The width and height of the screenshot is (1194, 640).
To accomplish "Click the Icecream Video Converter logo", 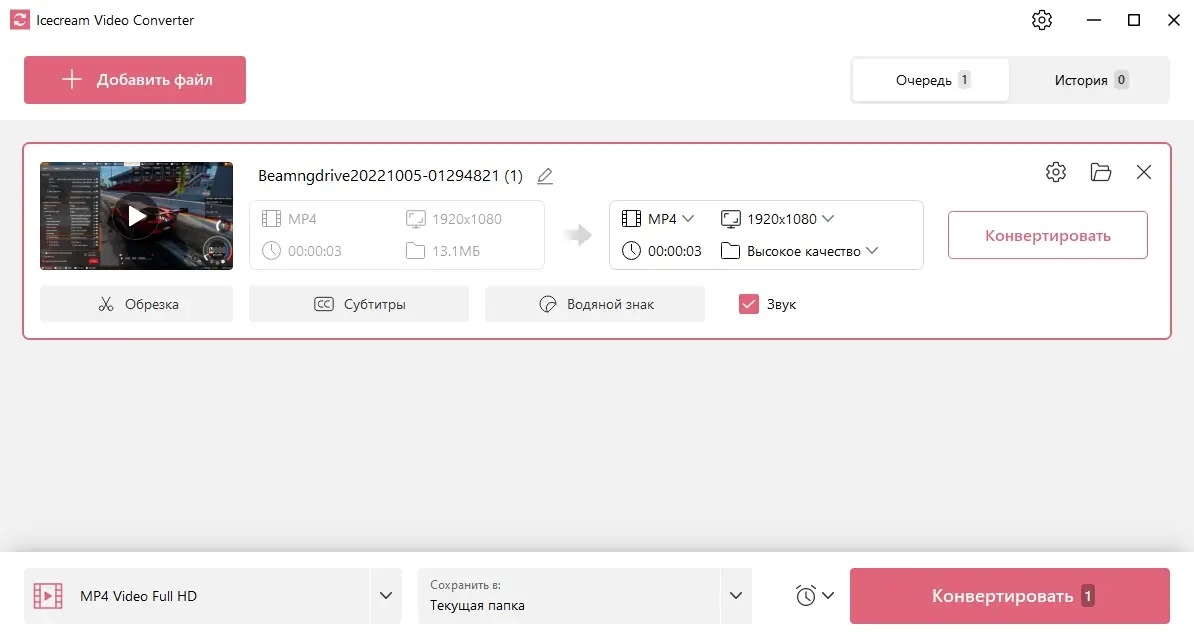I will point(19,20).
